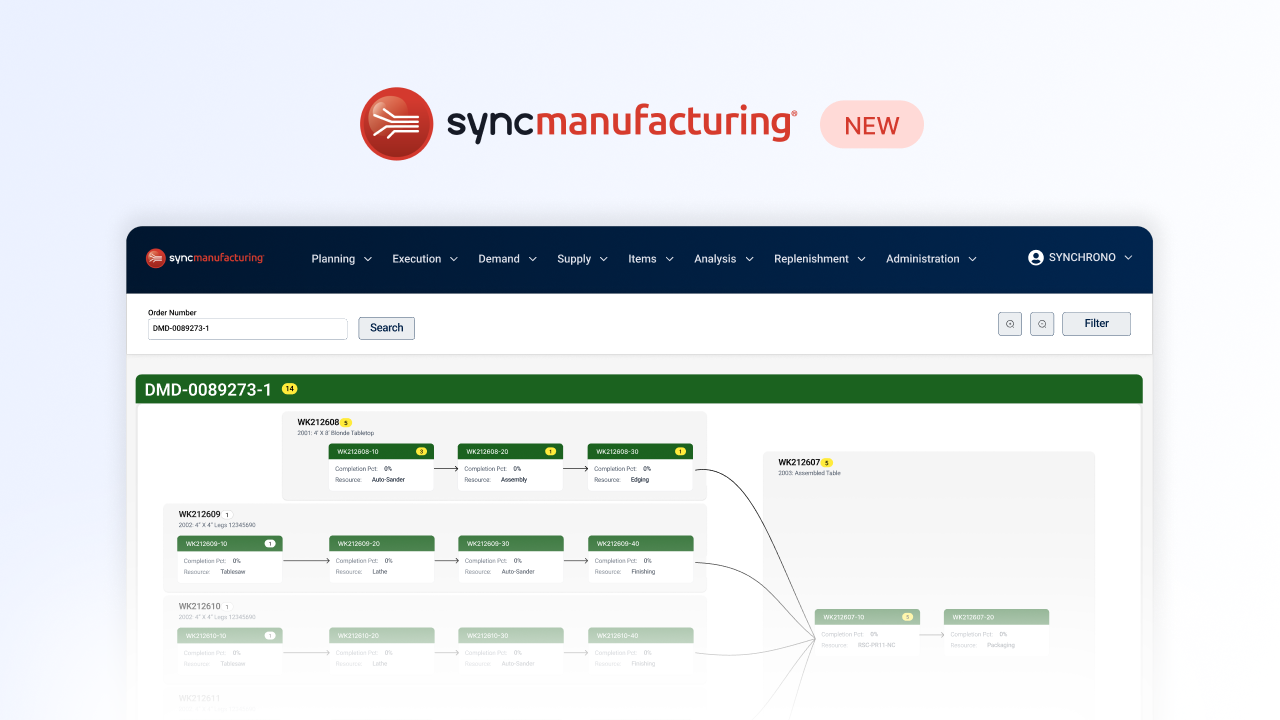
Task: Click the SYNCHRONO user avatar icon
Action: 1036,257
